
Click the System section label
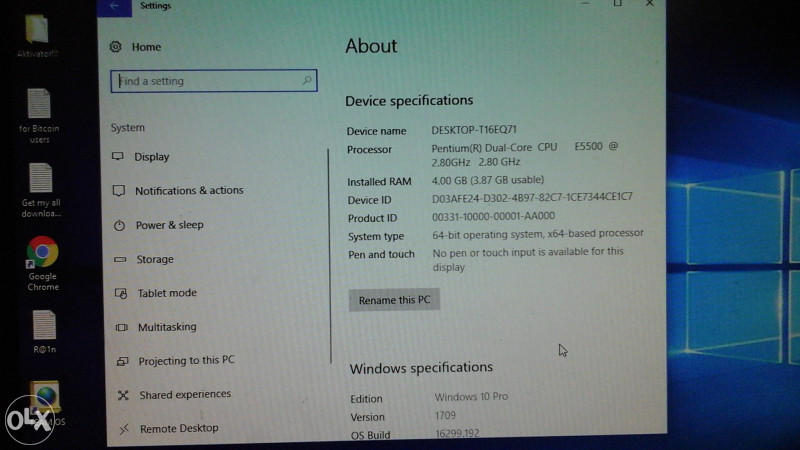tap(128, 128)
